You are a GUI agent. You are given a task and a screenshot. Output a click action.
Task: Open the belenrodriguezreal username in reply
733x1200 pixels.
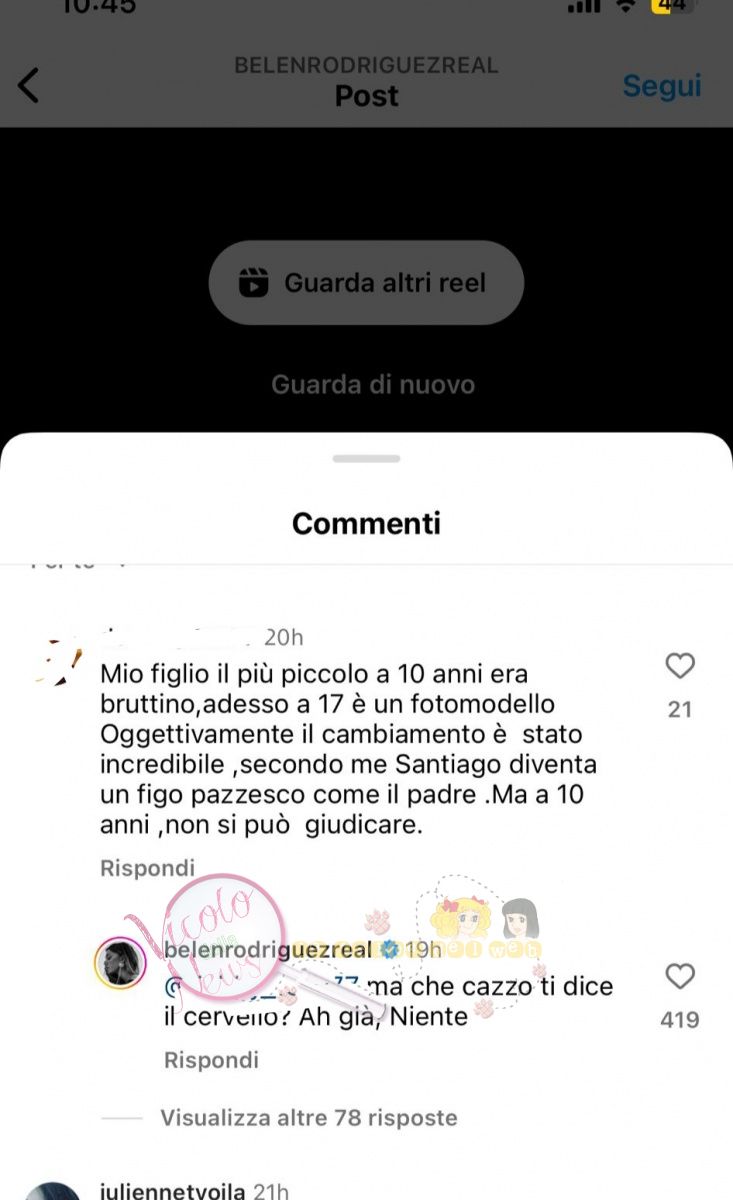[268, 950]
